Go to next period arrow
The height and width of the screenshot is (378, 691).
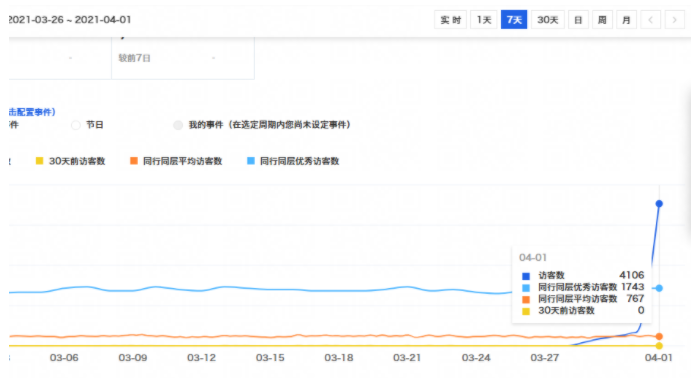coord(674,20)
